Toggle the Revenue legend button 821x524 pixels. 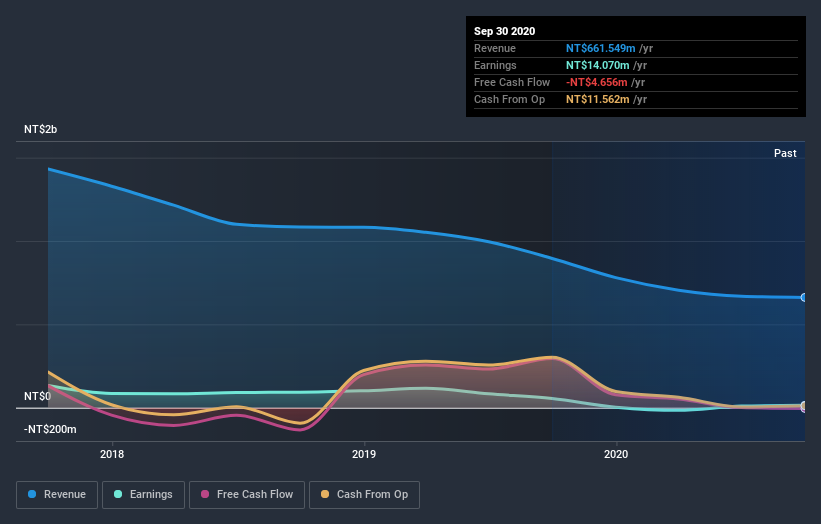coord(57,495)
